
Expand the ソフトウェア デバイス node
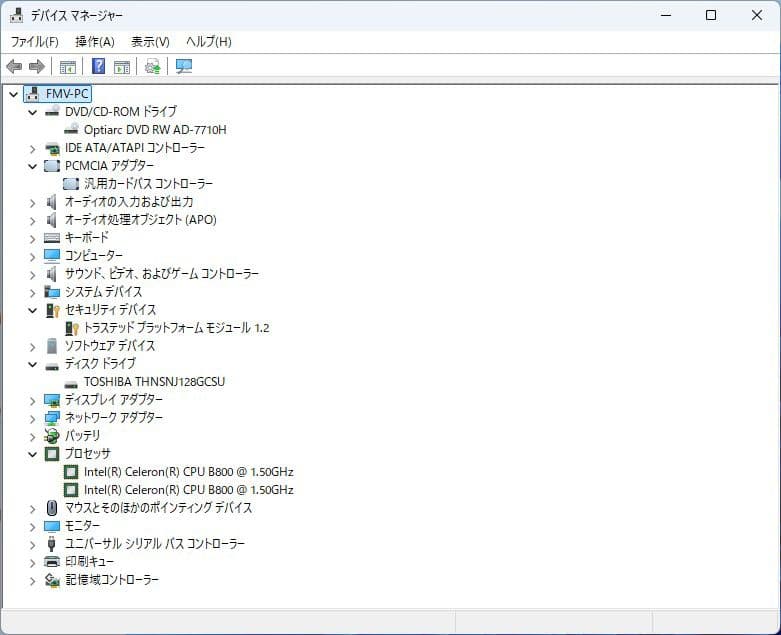pyautogui.click(x=32, y=347)
